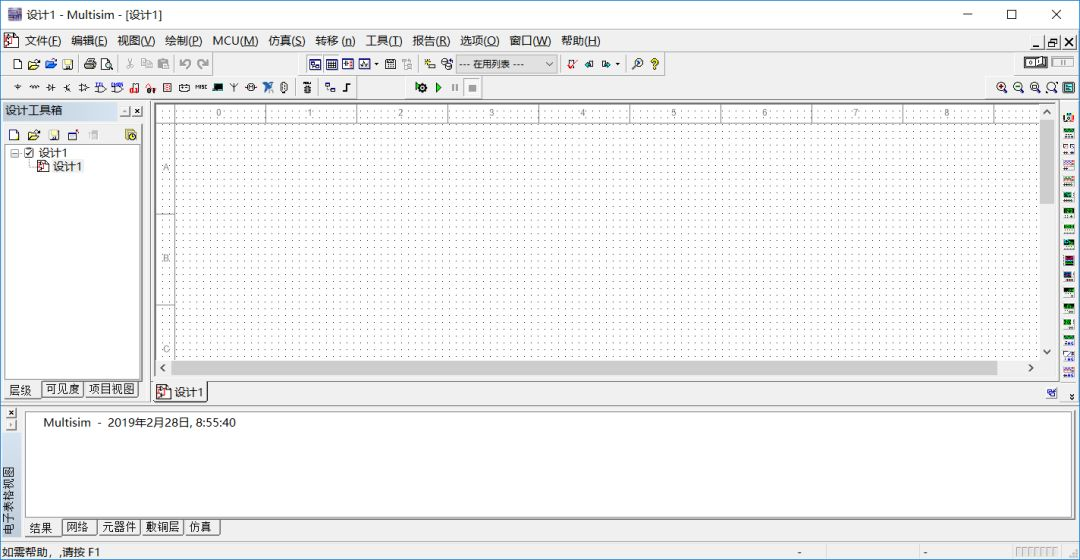The height and width of the screenshot is (560, 1080).
Task: Open the grapher view icon
Action: (x=364, y=64)
